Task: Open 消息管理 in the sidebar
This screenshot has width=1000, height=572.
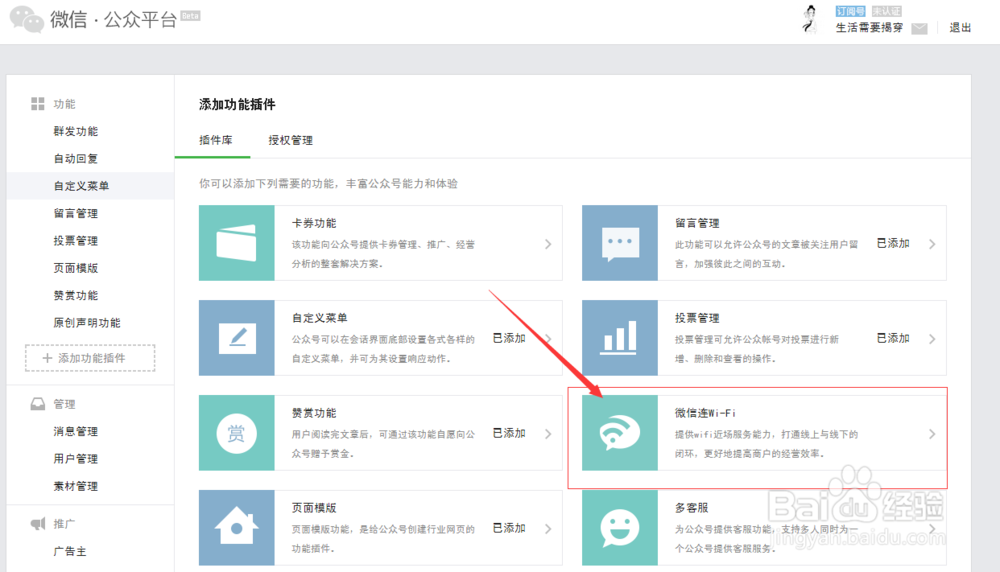Action: click(76, 432)
